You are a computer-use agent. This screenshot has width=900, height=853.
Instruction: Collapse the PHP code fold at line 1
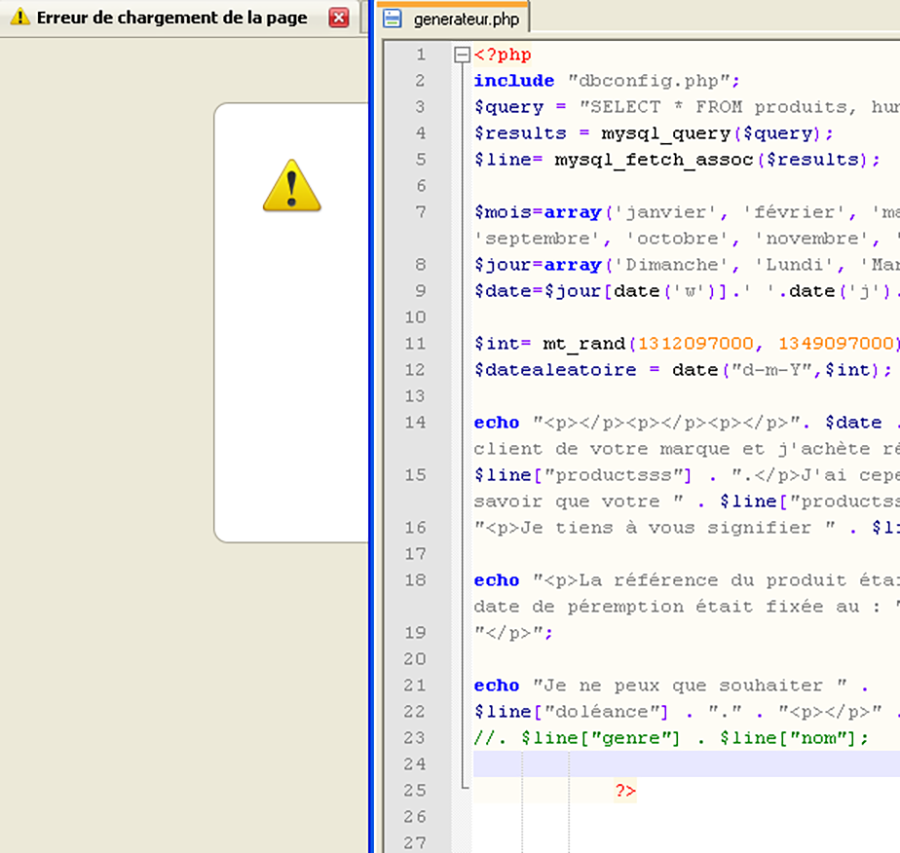(461, 55)
